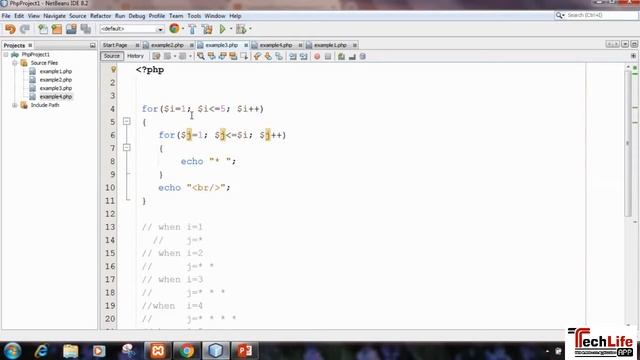Collapse the code fold at line 5
Image resolution: width=640 pixels, height=360 pixels.
[127, 121]
